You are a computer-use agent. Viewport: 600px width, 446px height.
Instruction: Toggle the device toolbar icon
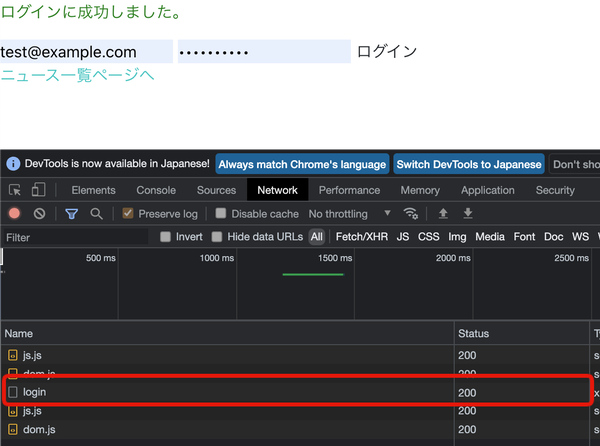point(38,190)
